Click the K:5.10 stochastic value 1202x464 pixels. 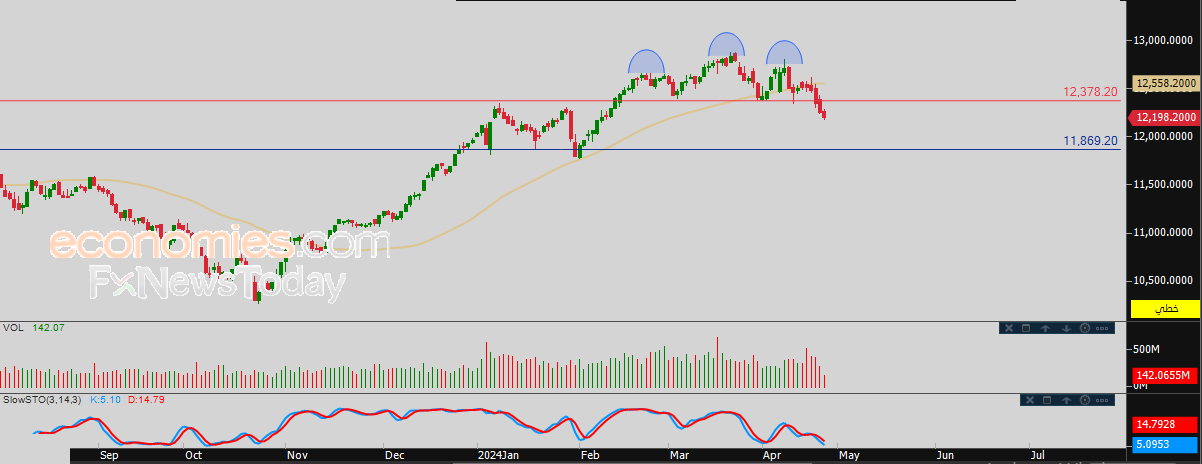point(106,399)
